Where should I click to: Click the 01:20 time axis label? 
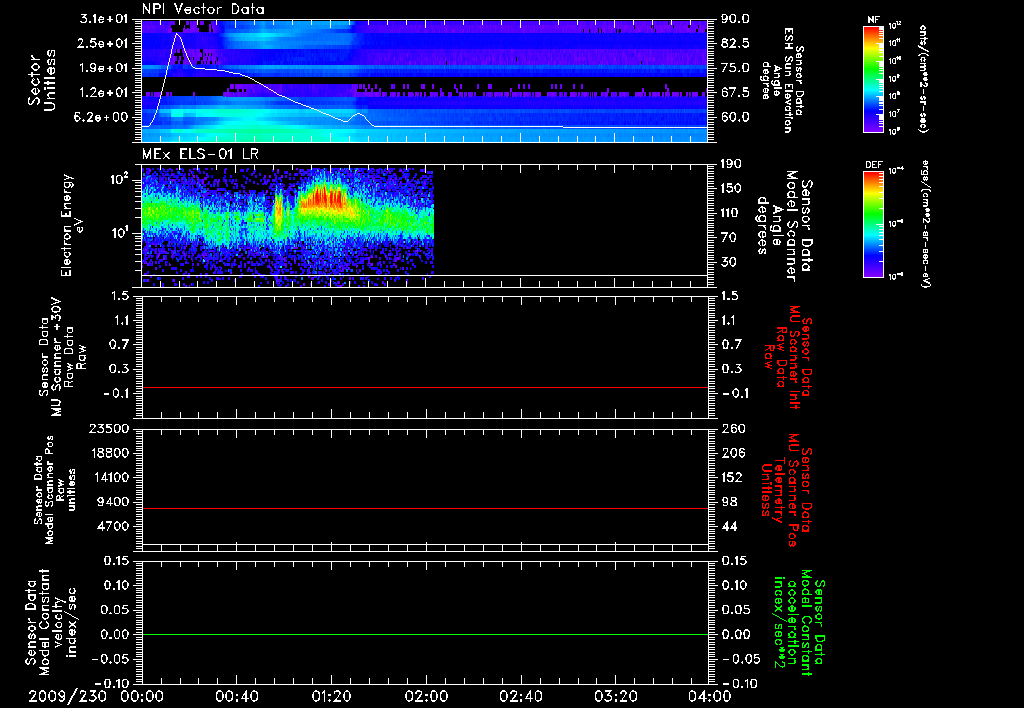coord(331,696)
